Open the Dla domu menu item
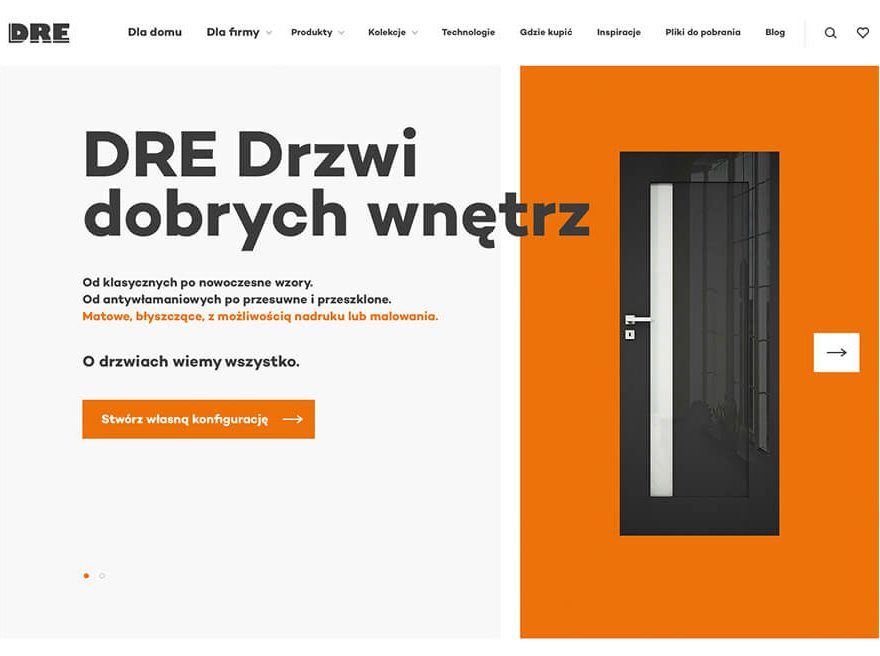 pos(155,32)
